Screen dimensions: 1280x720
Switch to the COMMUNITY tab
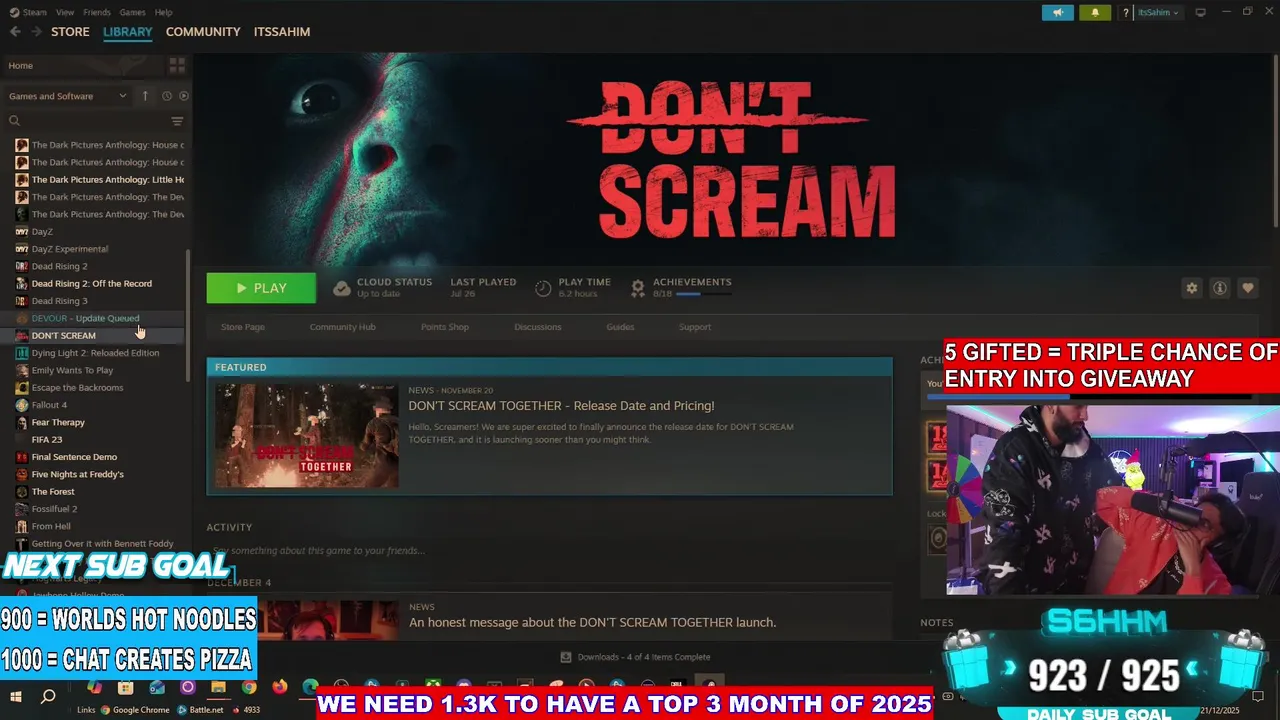(203, 32)
